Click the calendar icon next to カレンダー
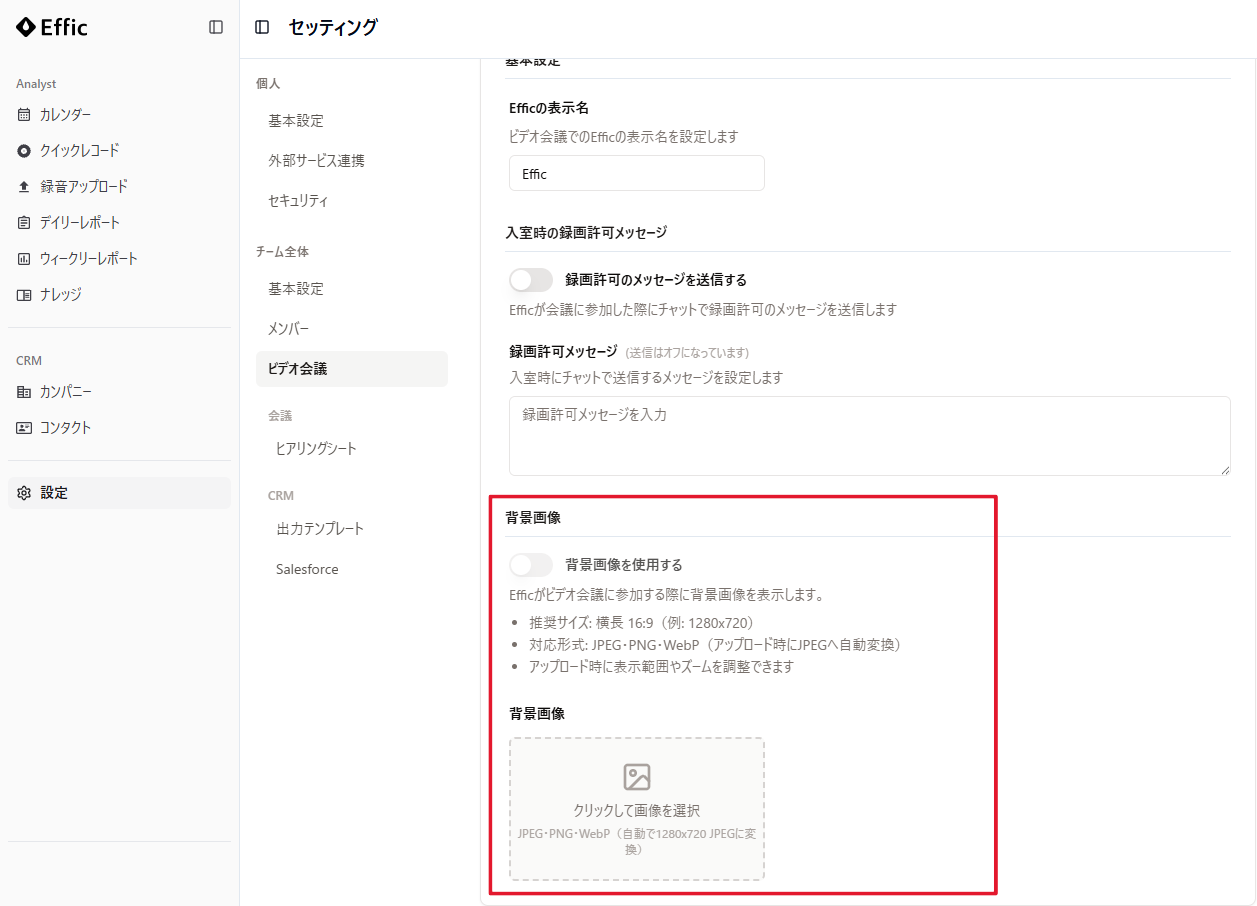Image resolution: width=1257 pixels, height=906 pixels. [x=24, y=115]
